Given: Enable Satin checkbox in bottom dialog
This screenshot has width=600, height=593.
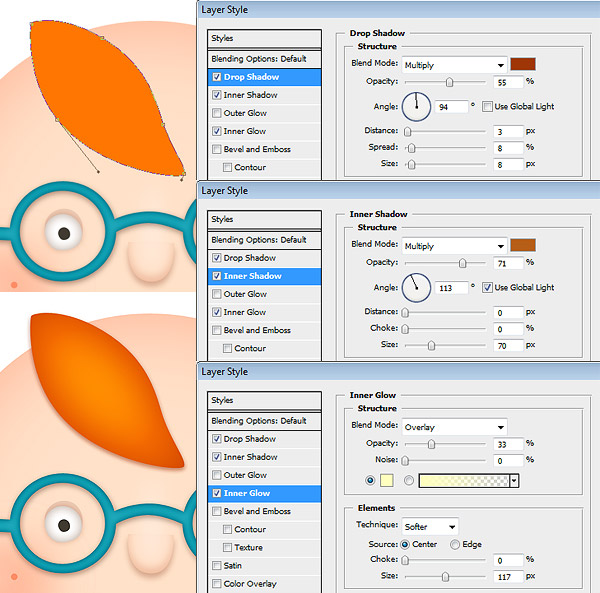Looking at the screenshot, I should pyautogui.click(x=217, y=565).
